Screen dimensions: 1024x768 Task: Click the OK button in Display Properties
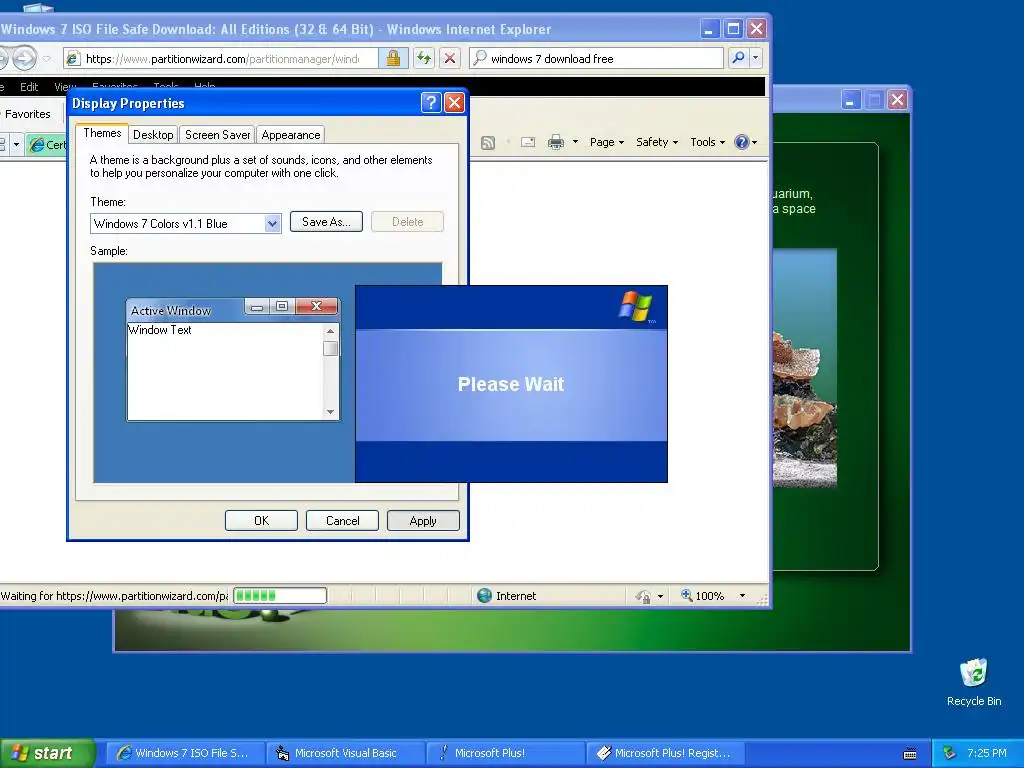(261, 520)
